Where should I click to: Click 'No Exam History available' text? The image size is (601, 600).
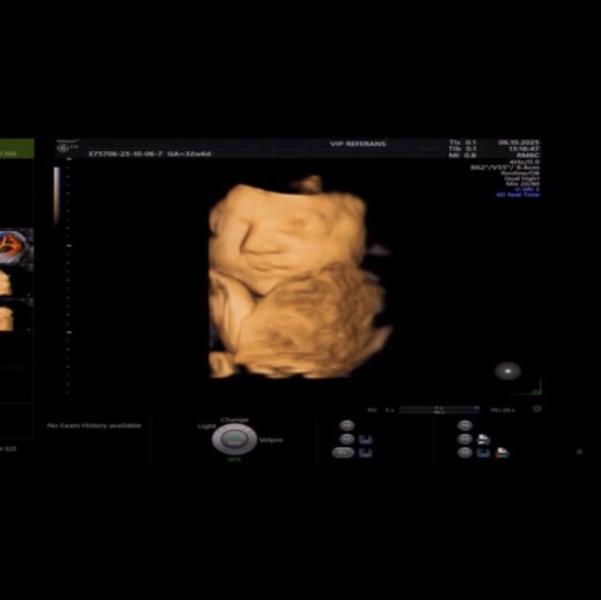pyautogui.click(x=94, y=426)
